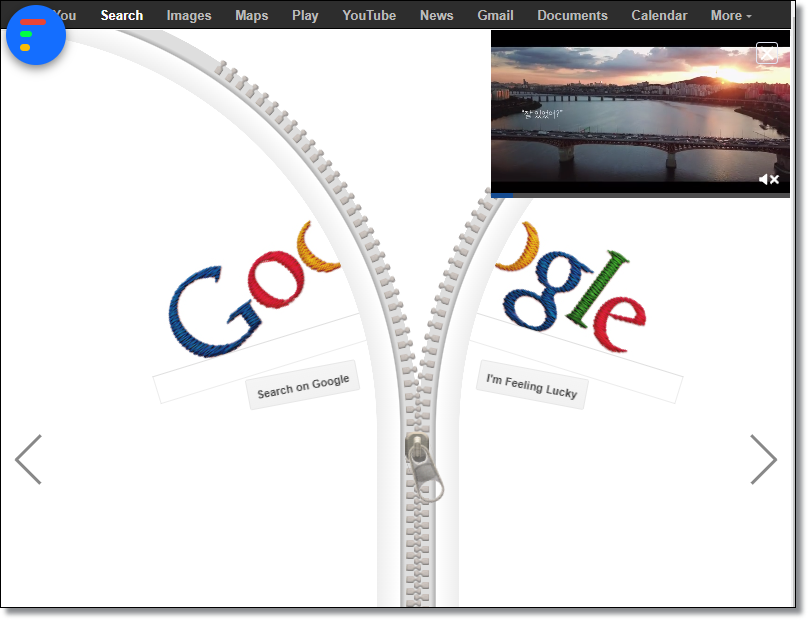Open Play in top navigation

click(x=305, y=15)
